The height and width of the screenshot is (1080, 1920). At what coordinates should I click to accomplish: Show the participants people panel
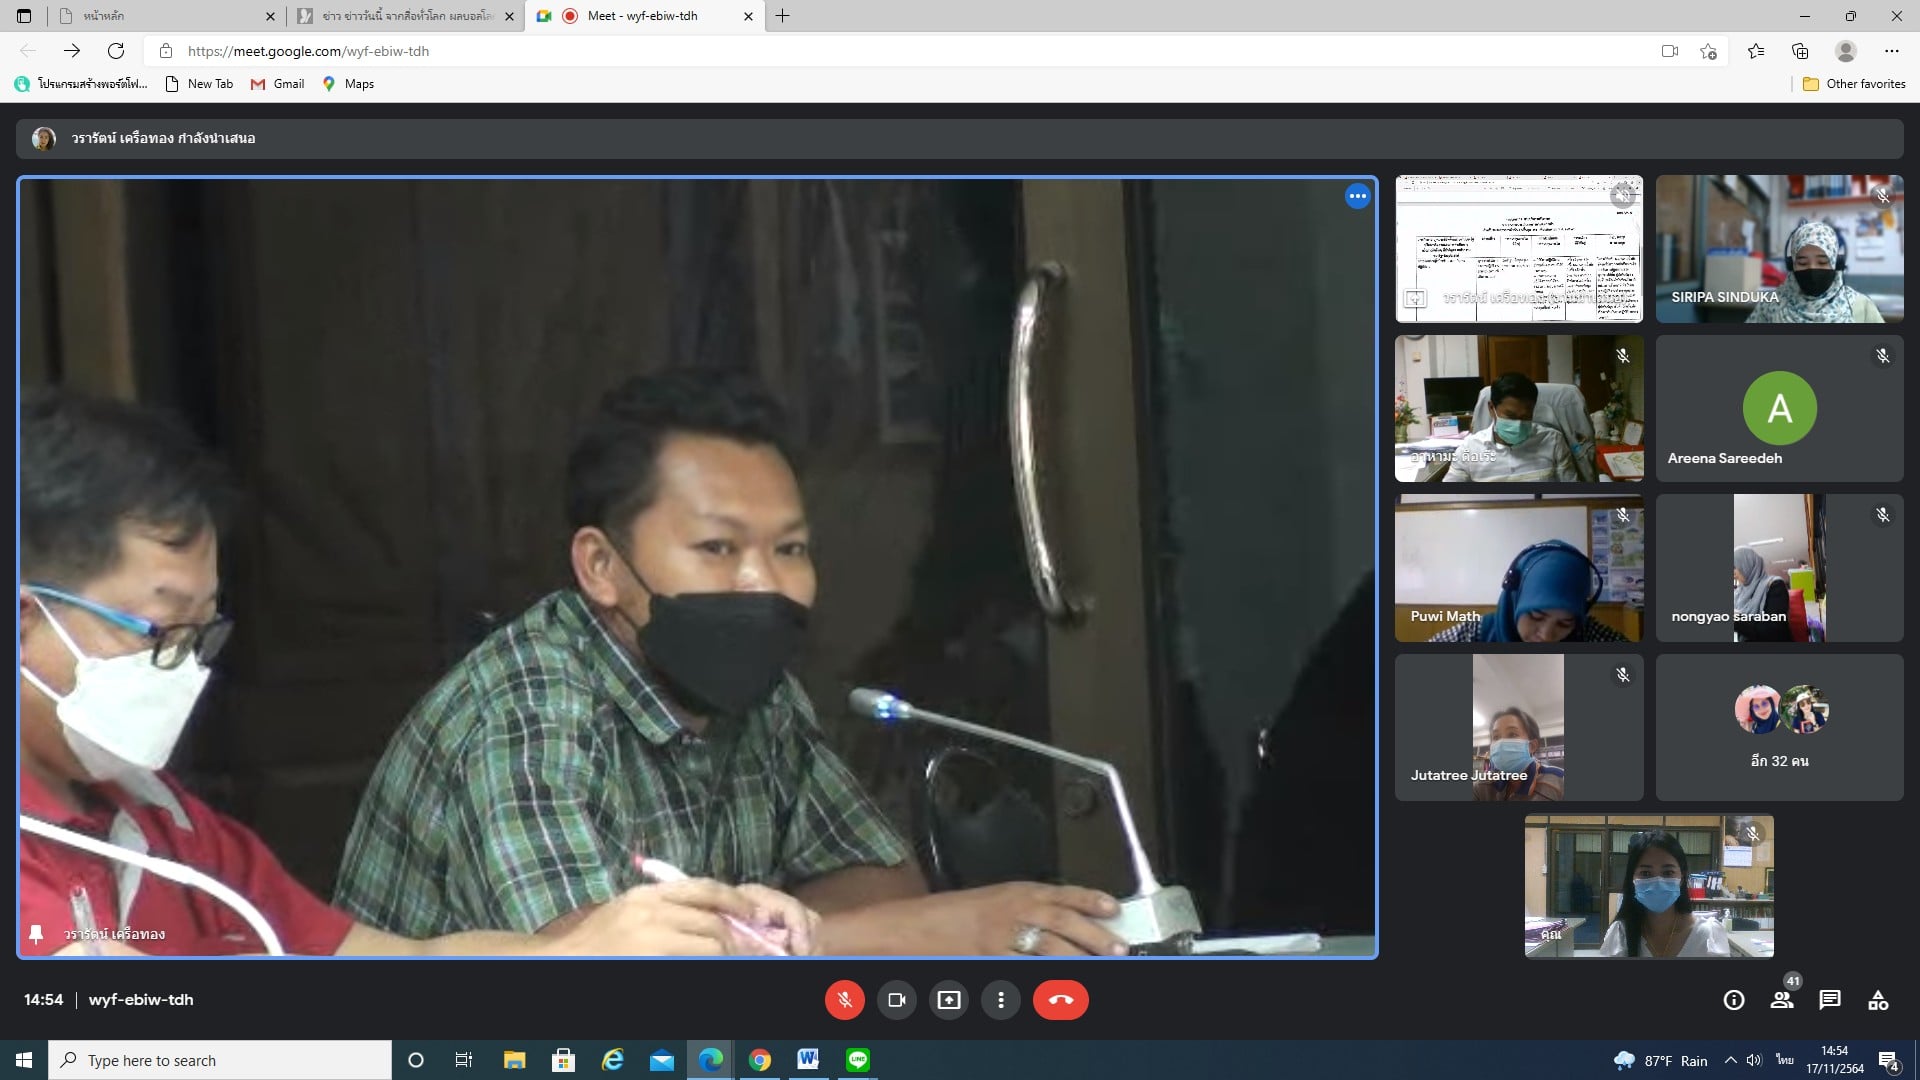coord(1782,1000)
